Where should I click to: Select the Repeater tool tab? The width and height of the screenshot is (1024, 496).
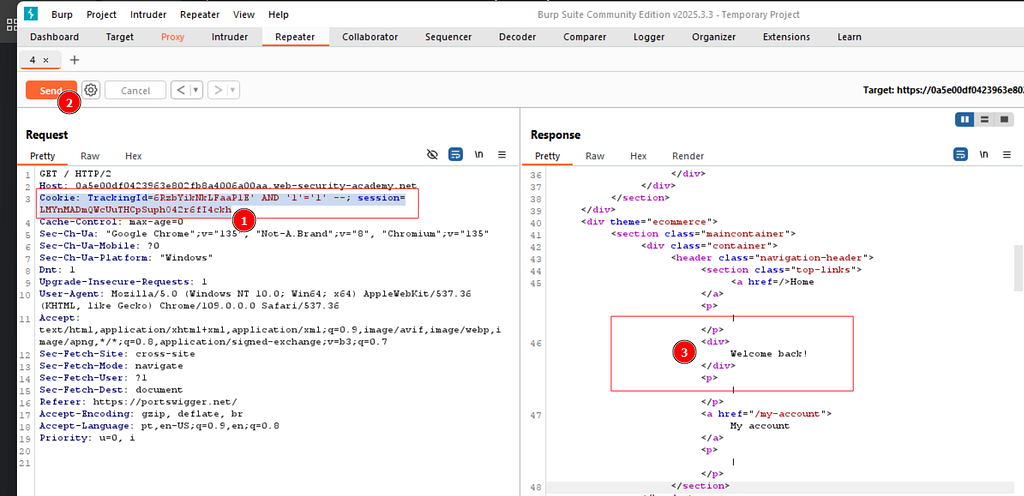coord(295,37)
